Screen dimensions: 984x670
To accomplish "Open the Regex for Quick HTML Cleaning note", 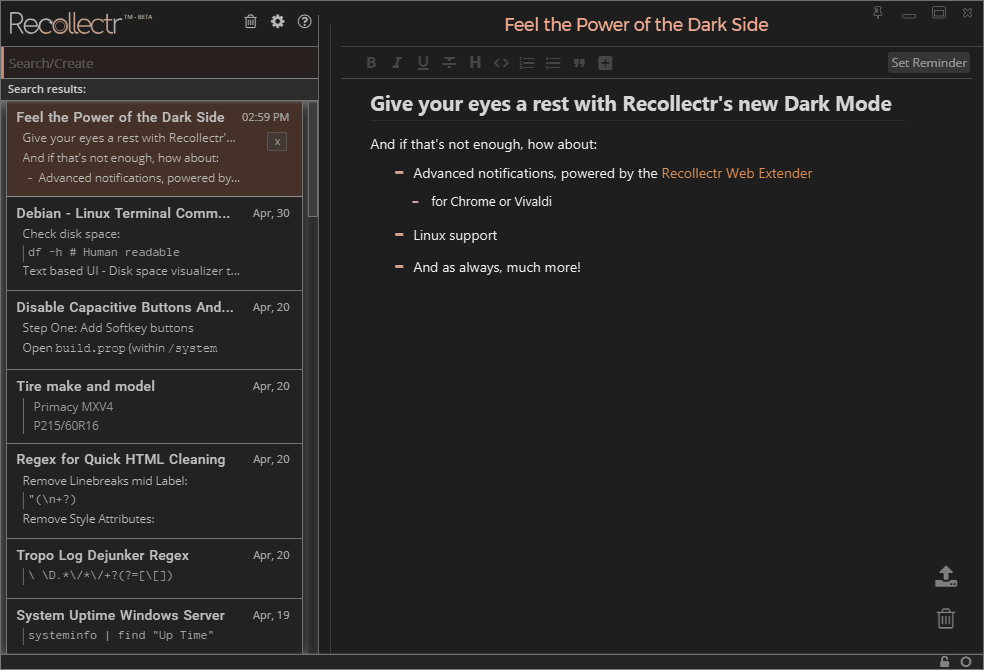I will tap(154, 491).
